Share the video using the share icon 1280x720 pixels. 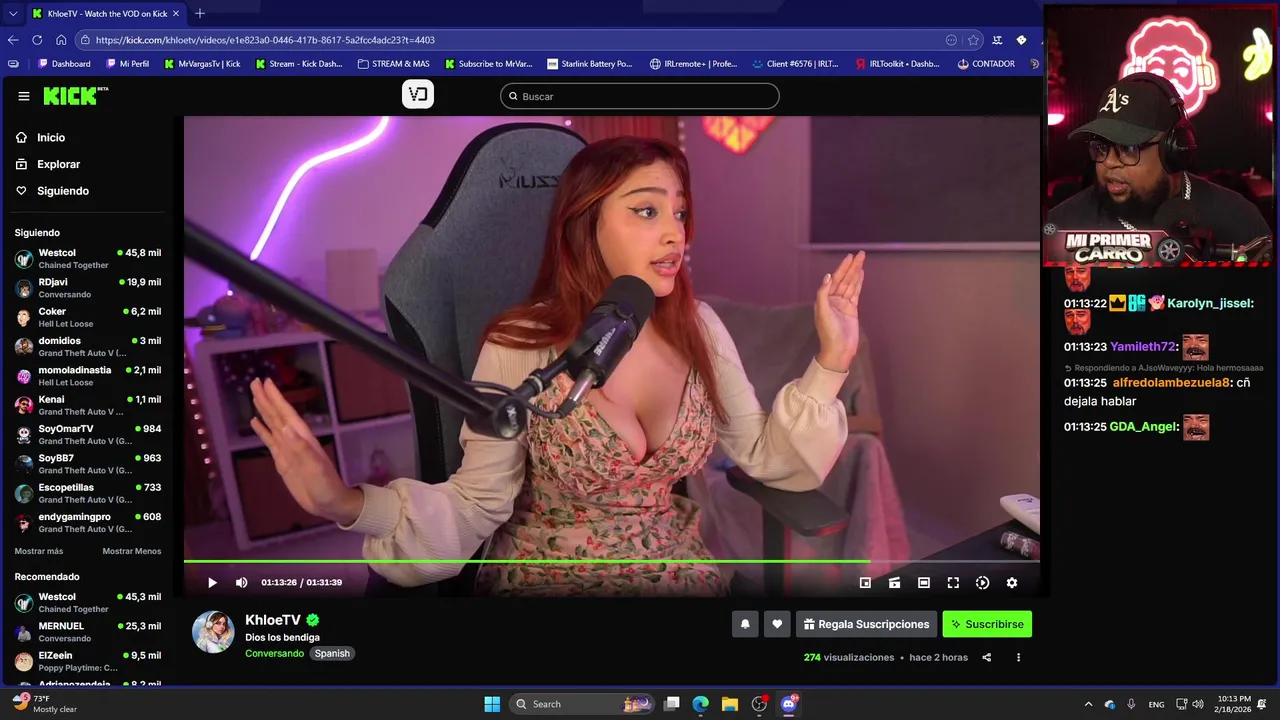click(x=987, y=657)
